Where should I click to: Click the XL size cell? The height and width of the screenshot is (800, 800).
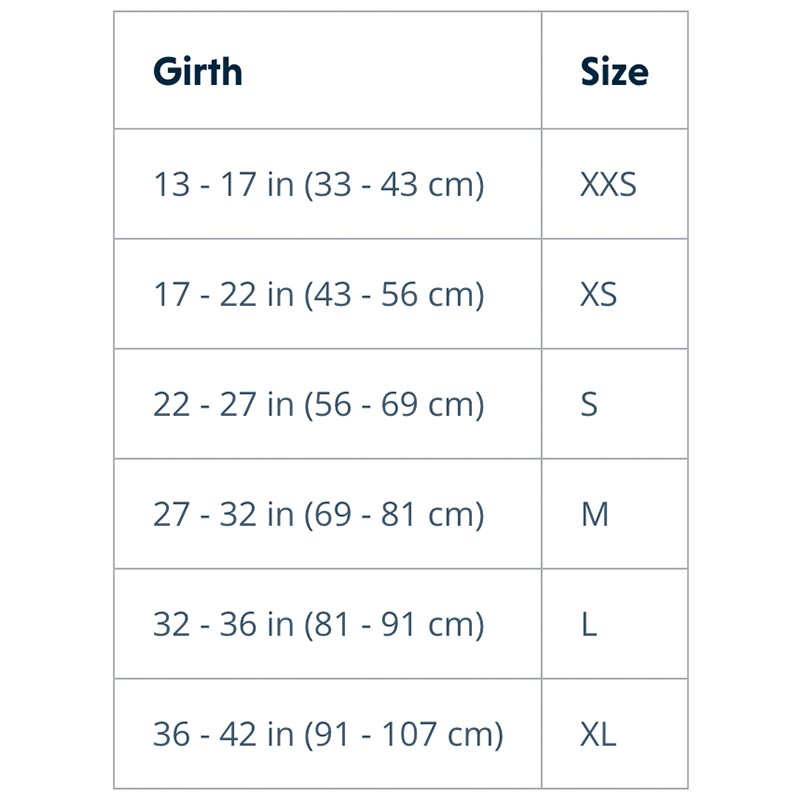[x=614, y=734]
